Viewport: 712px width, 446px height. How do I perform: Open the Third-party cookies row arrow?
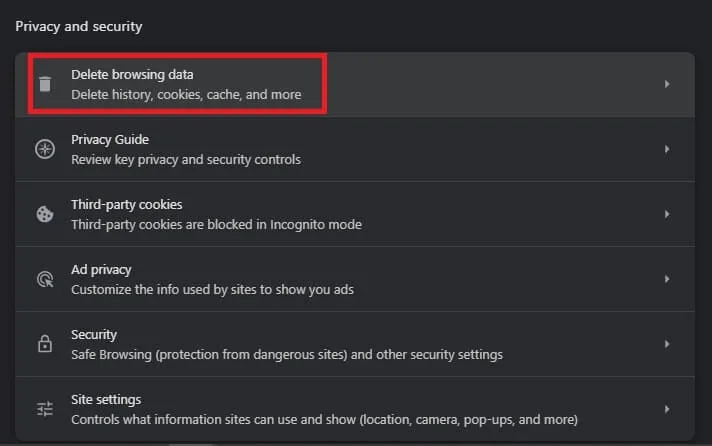point(667,214)
